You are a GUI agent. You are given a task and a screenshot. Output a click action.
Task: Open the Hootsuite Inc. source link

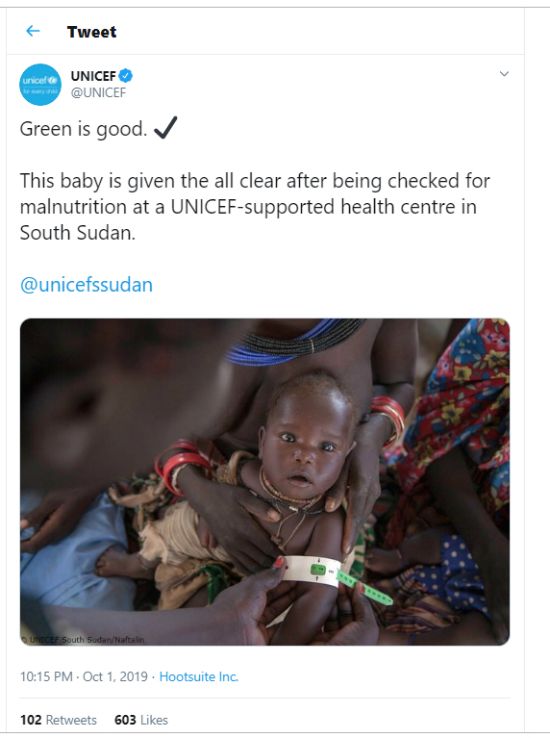click(199, 676)
